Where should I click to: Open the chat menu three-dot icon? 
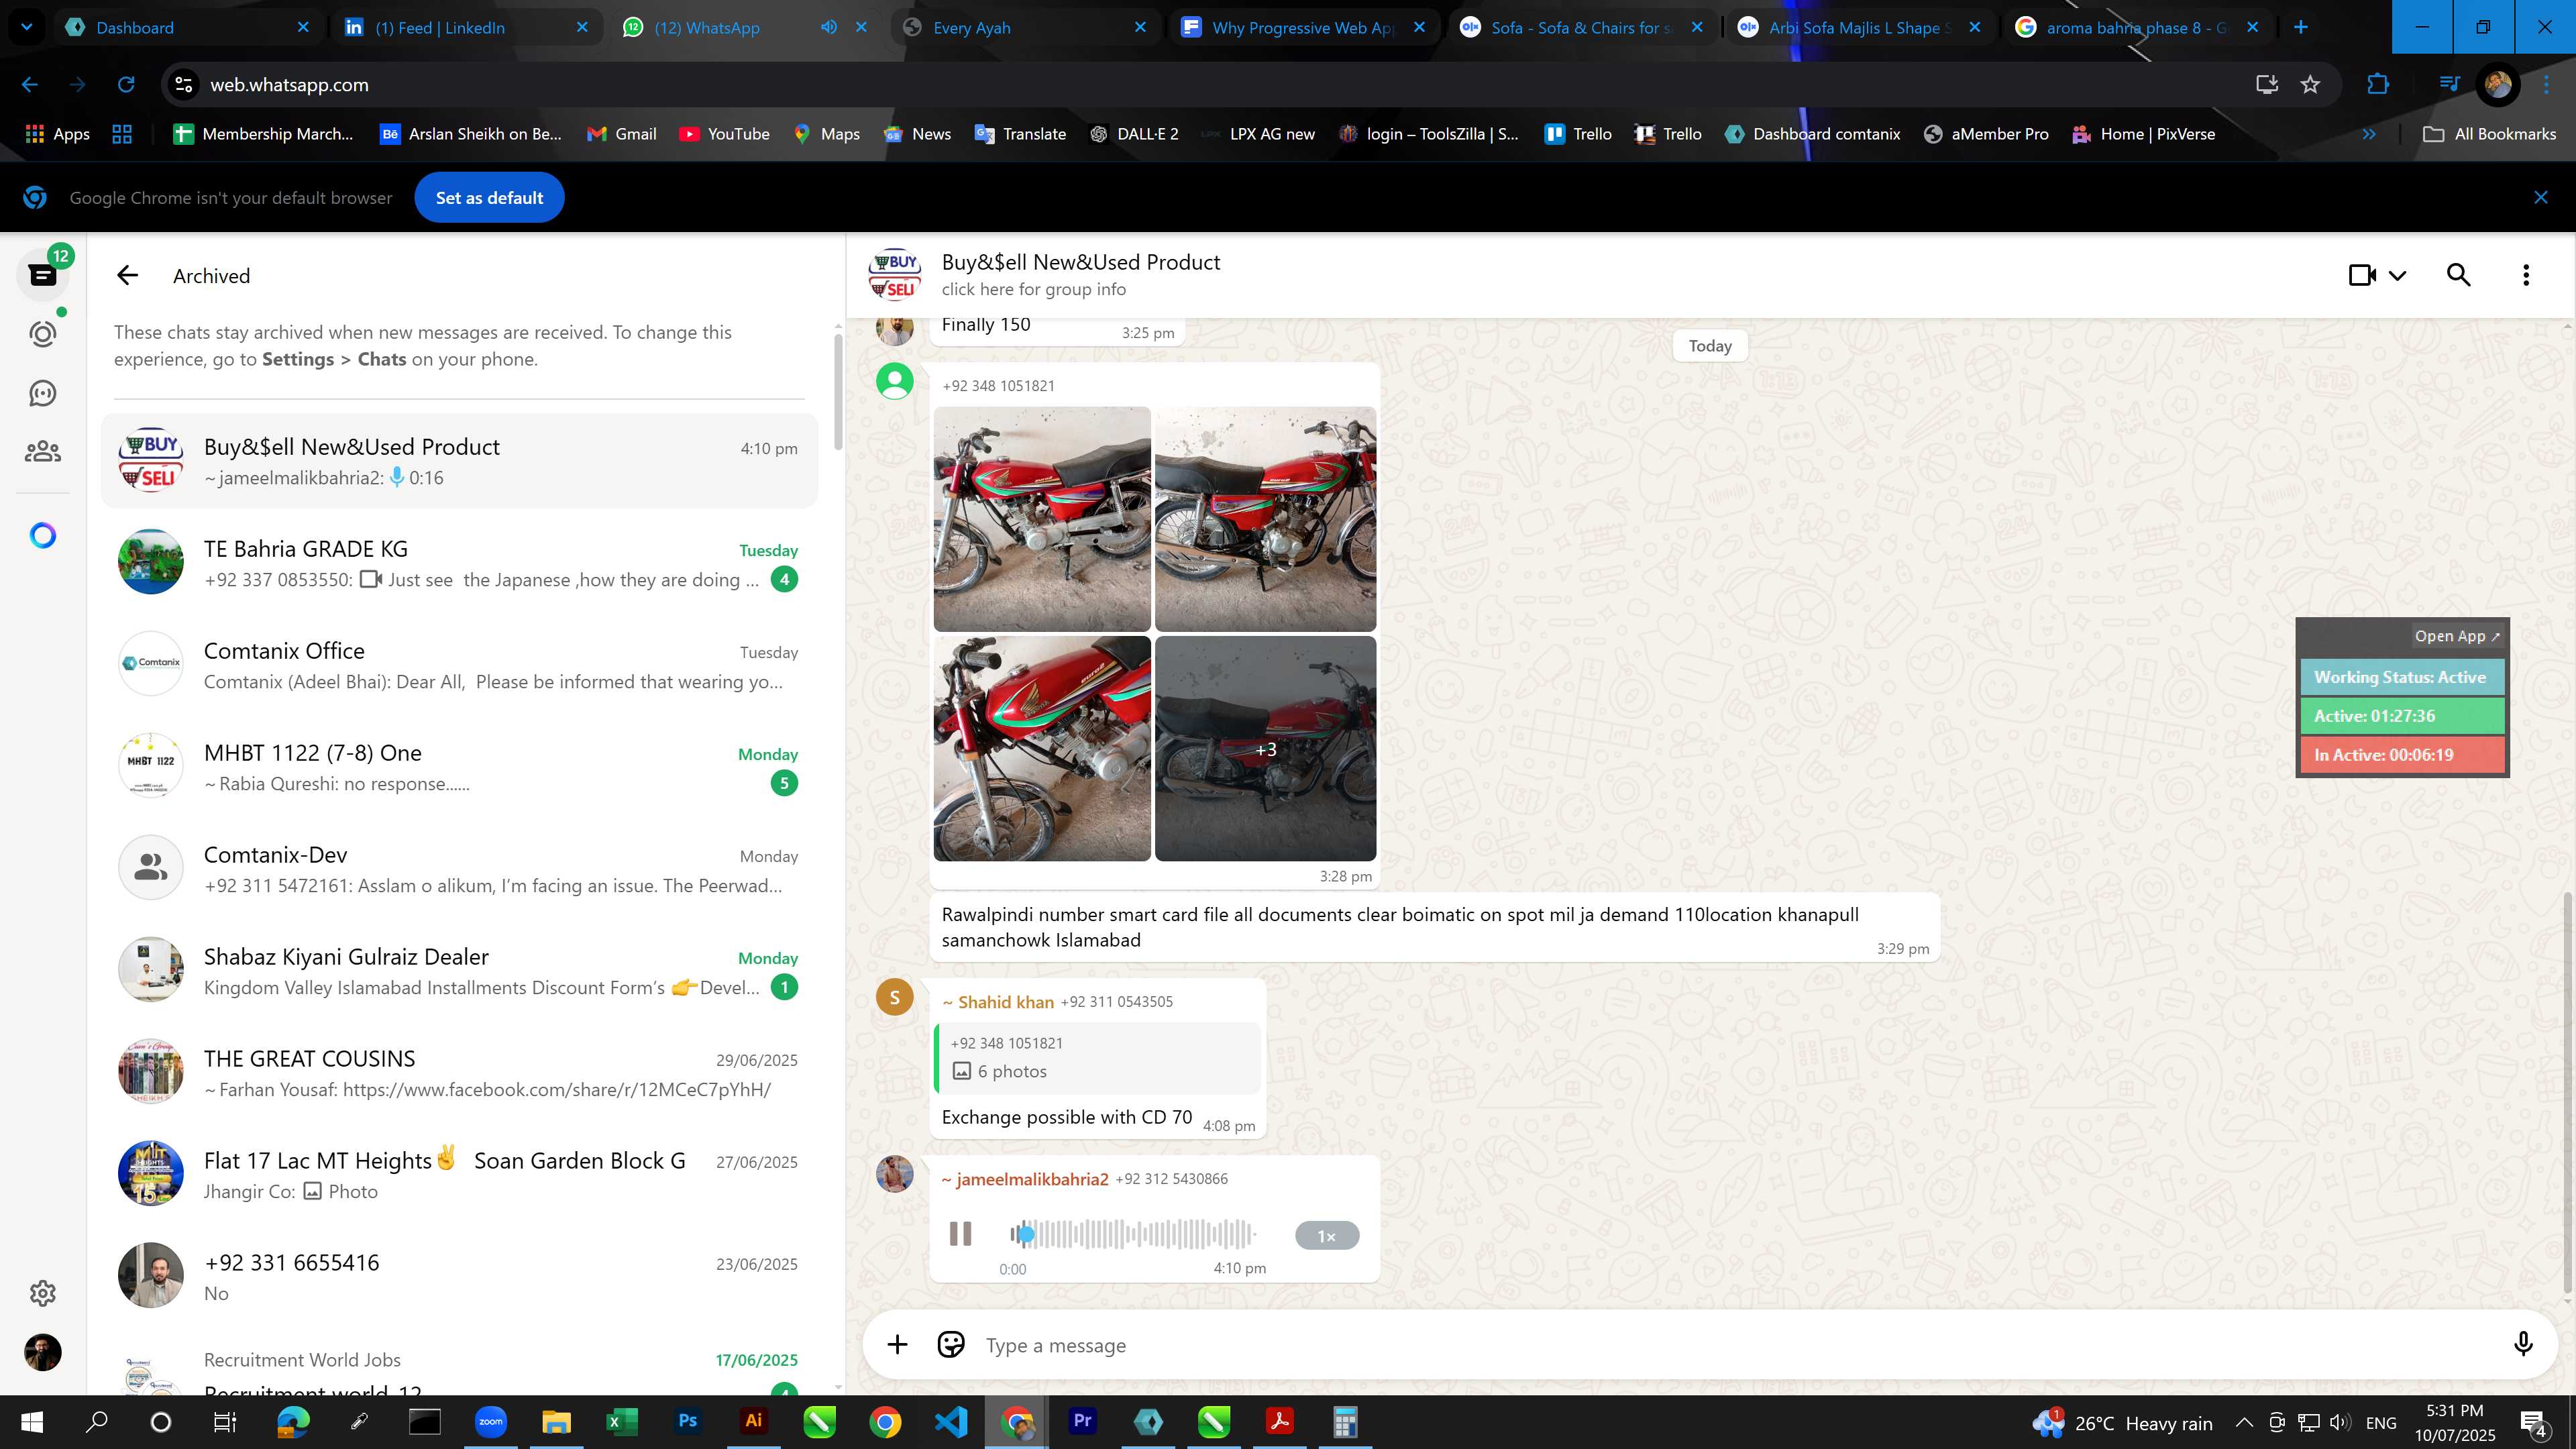click(x=2526, y=275)
